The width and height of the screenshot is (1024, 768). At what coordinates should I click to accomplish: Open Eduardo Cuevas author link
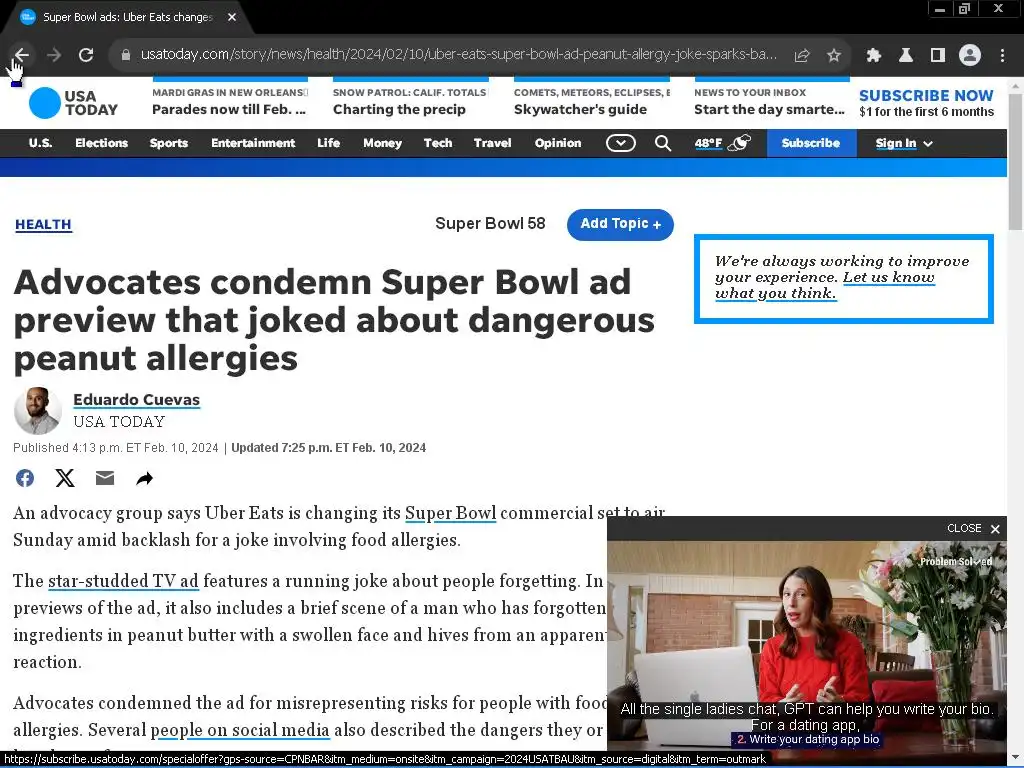136,400
